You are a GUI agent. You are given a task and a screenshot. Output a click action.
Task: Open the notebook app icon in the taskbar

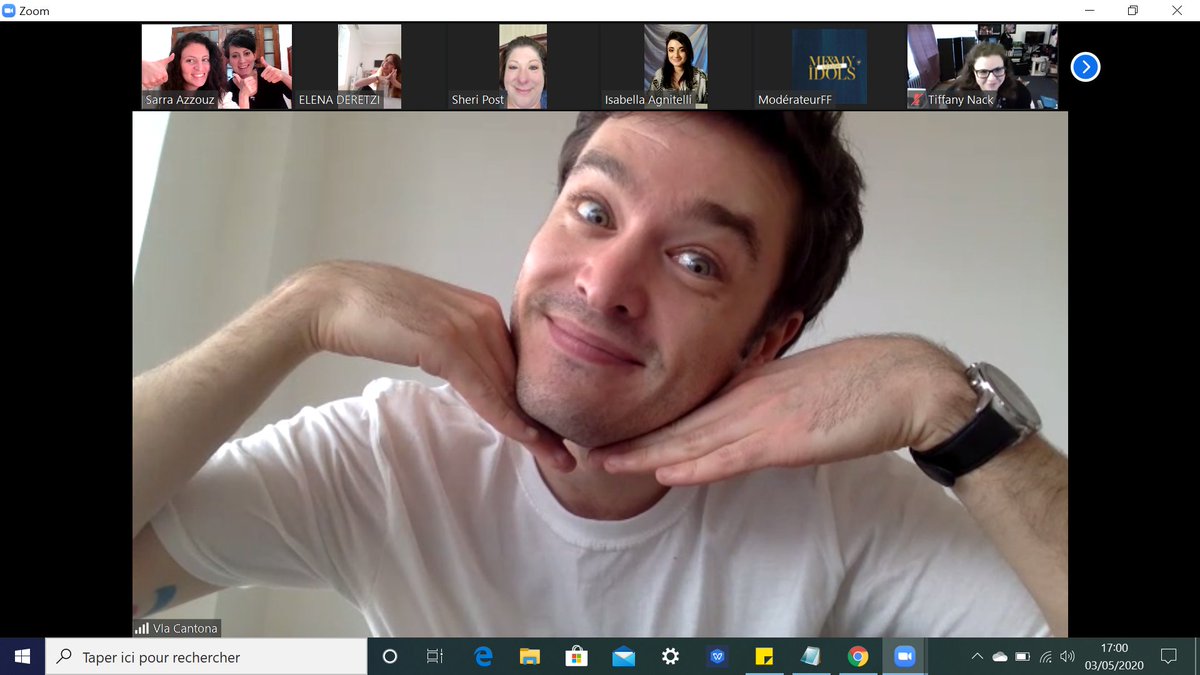click(x=811, y=657)
